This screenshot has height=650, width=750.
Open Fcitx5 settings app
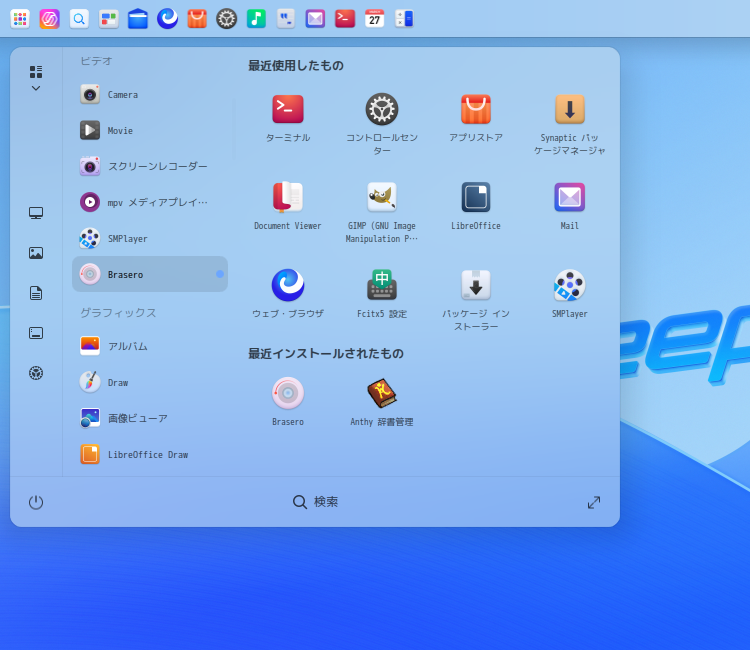pyautogui.click(x=382, y=286)
